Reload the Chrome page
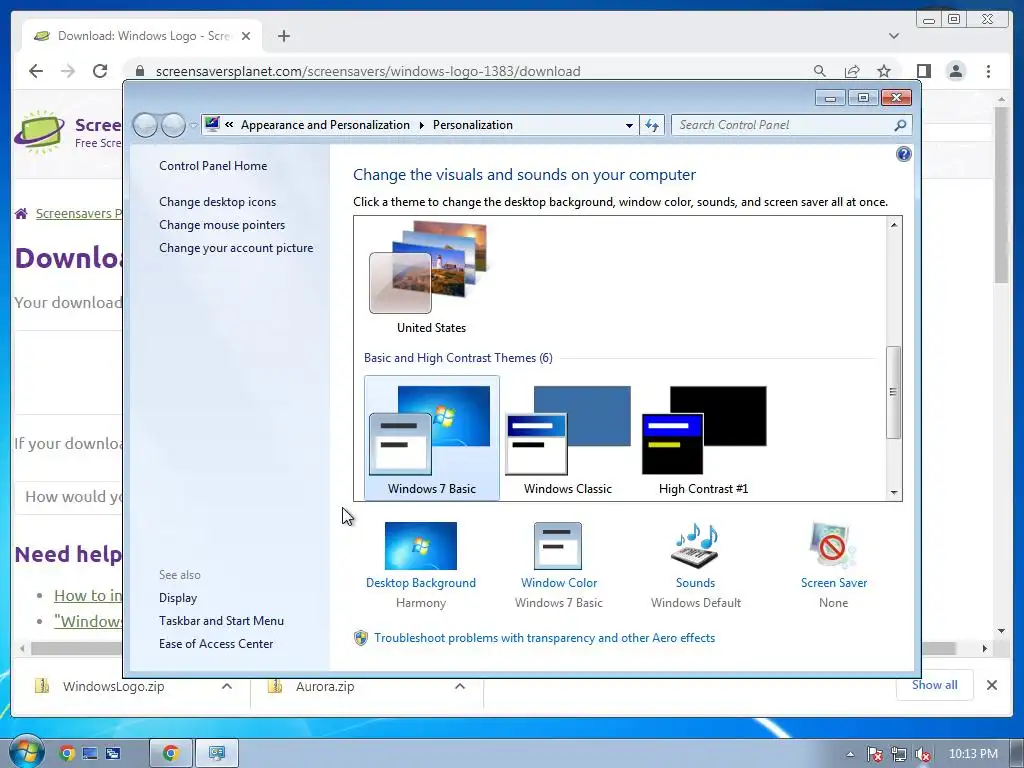 pyautogui.click(x=100, y=71)
